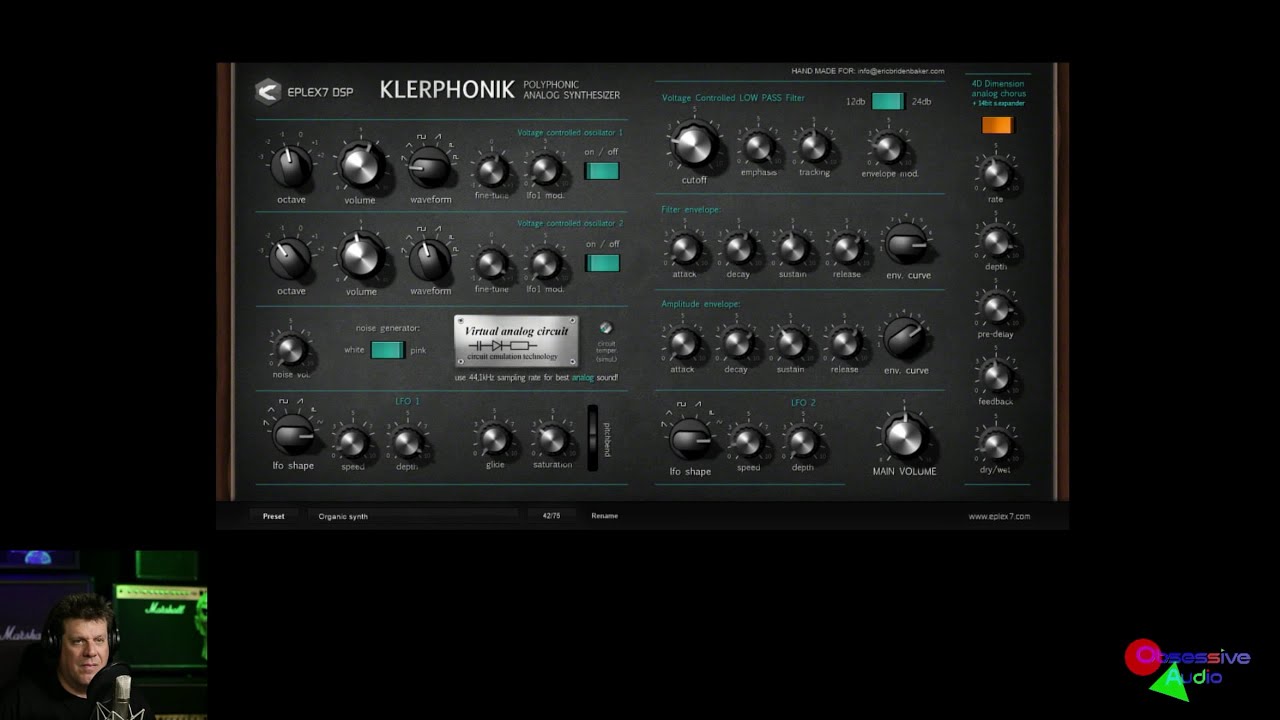Image resolution: width=1280 pixels, height=720 pixels.
Task: Click filter envelope env. curve knob
Action: click(x=907, y=243)
